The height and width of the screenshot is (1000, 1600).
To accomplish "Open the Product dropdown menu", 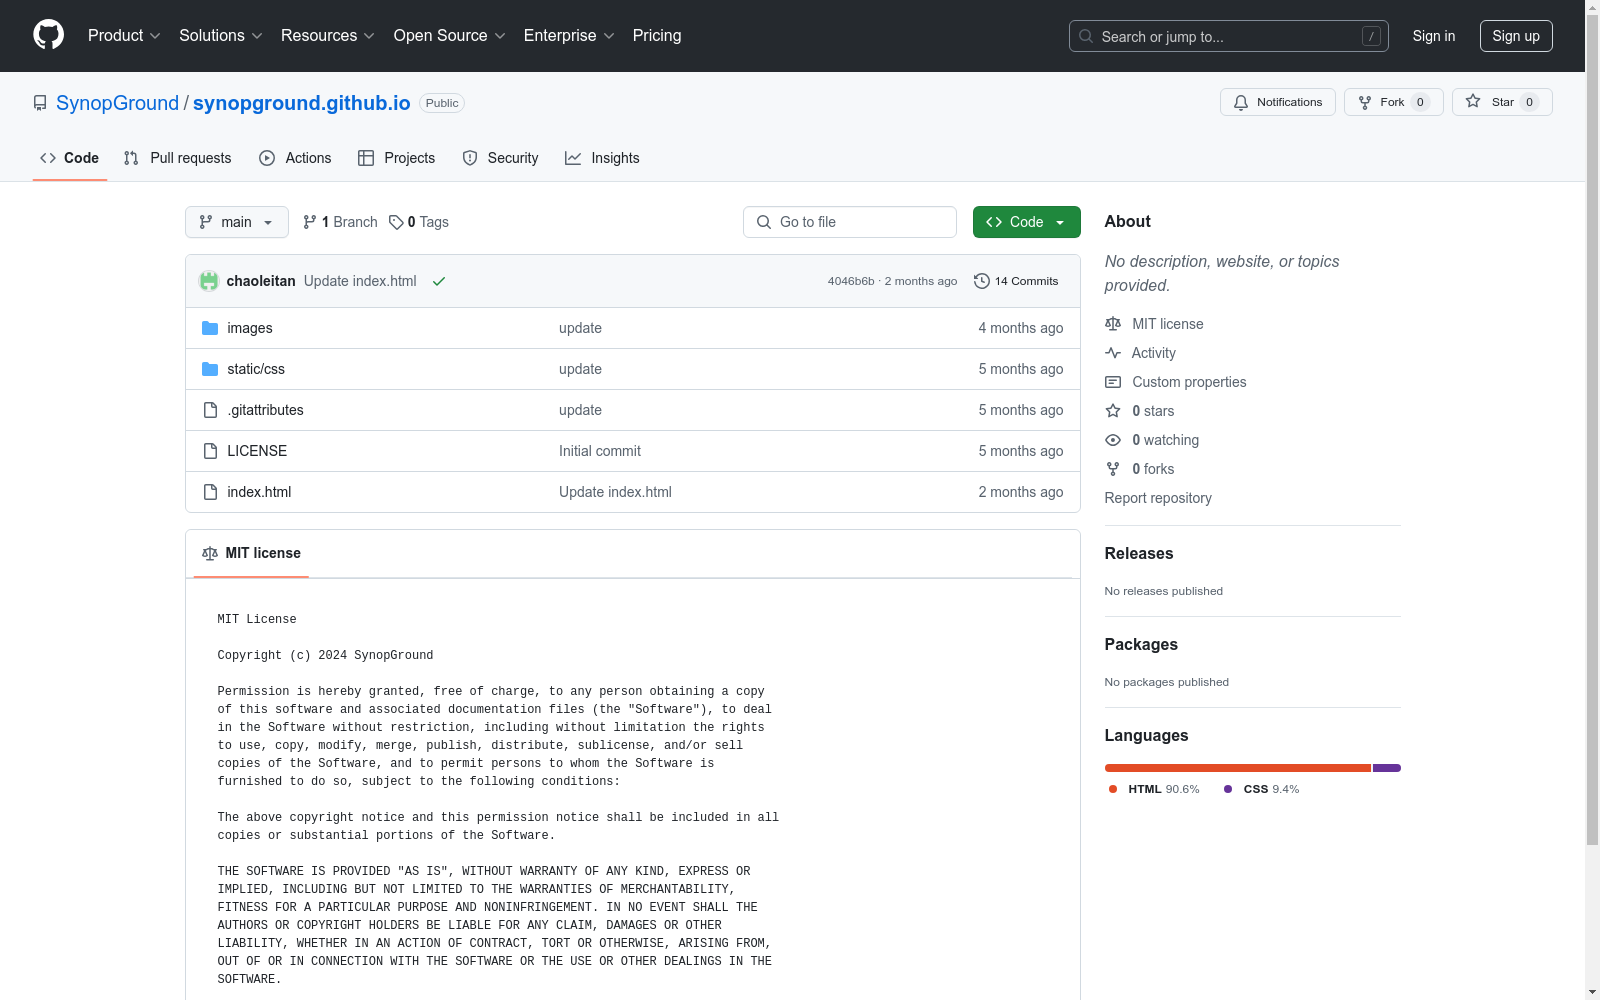I will (124, 35).
